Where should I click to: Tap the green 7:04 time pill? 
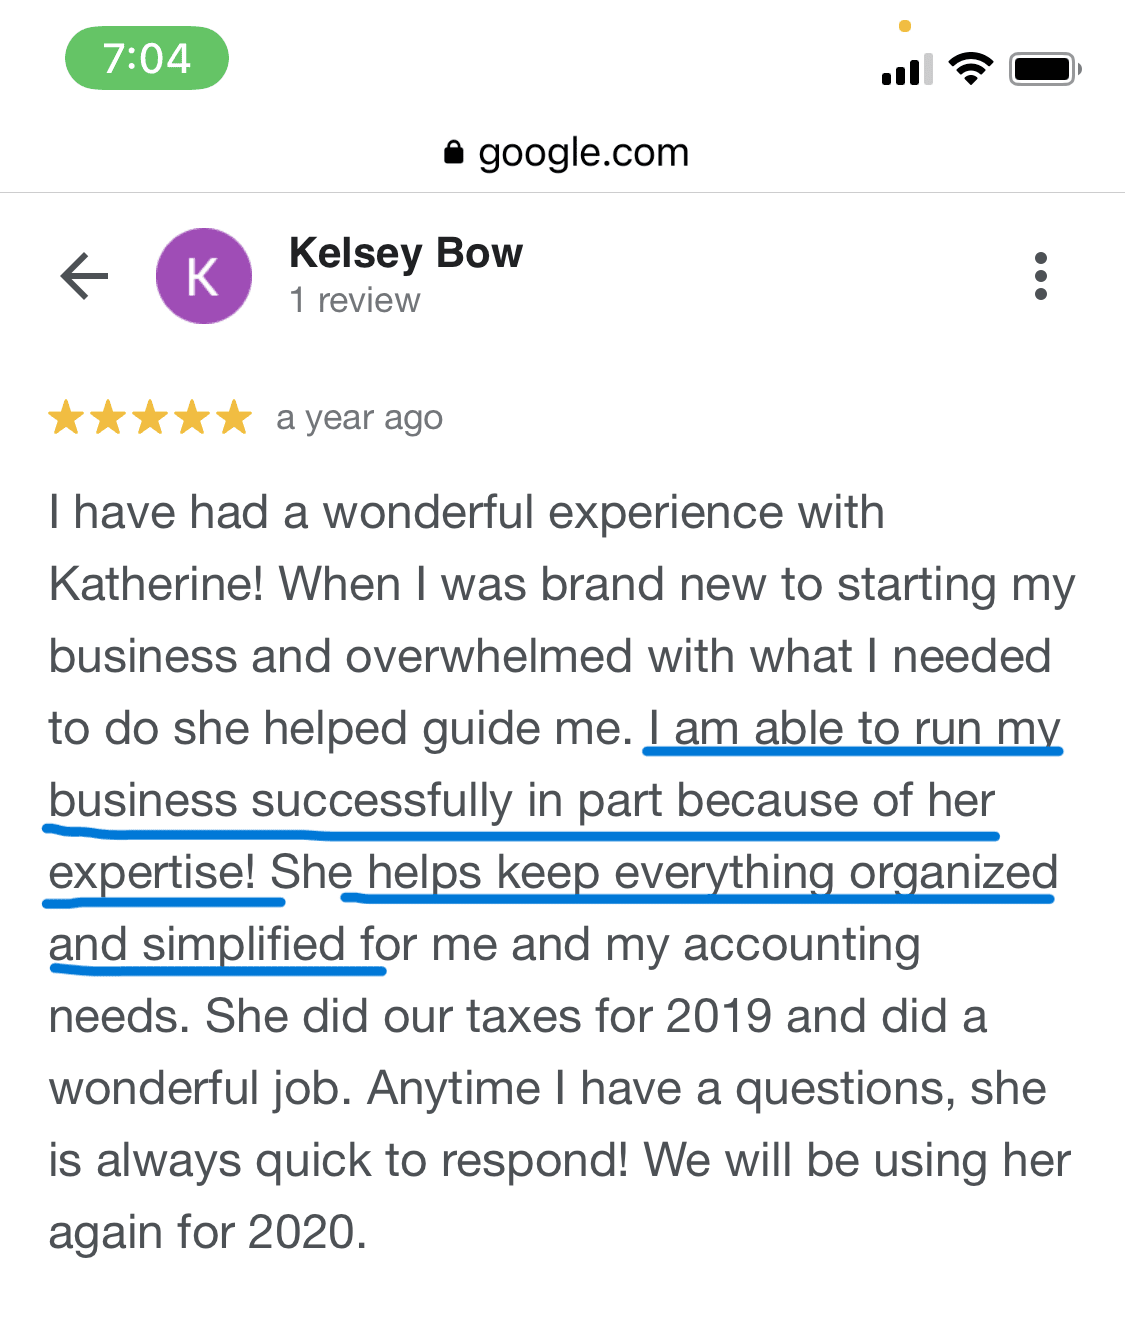pos(147,58)
